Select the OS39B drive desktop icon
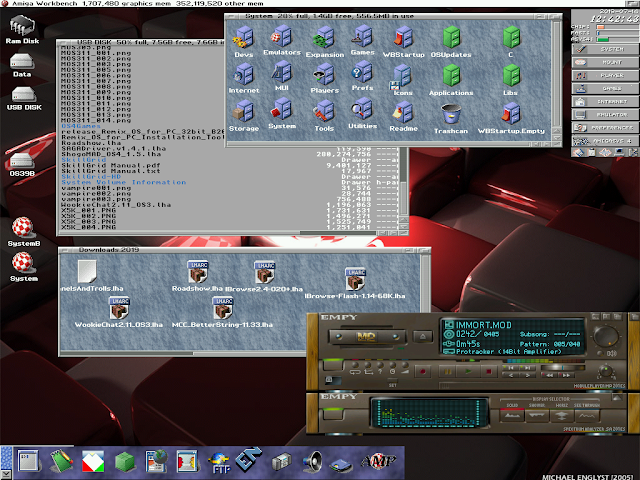The height and width of the screenshot is (480, 640). tap(22, 162)
